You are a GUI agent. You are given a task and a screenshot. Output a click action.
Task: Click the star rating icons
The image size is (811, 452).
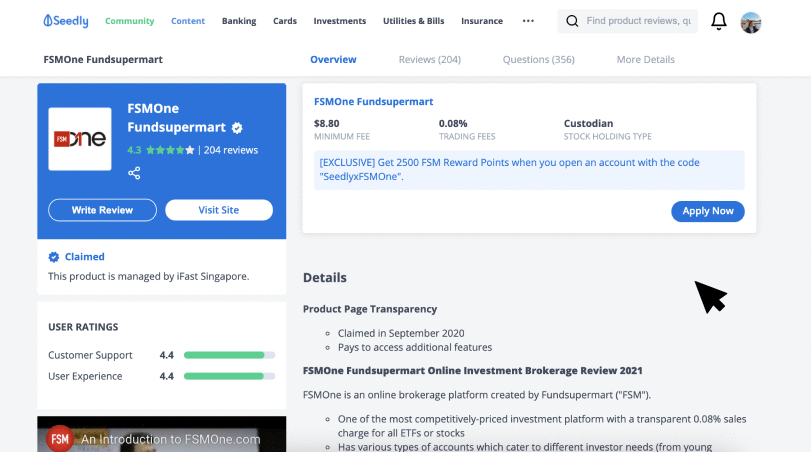point(170,150)
